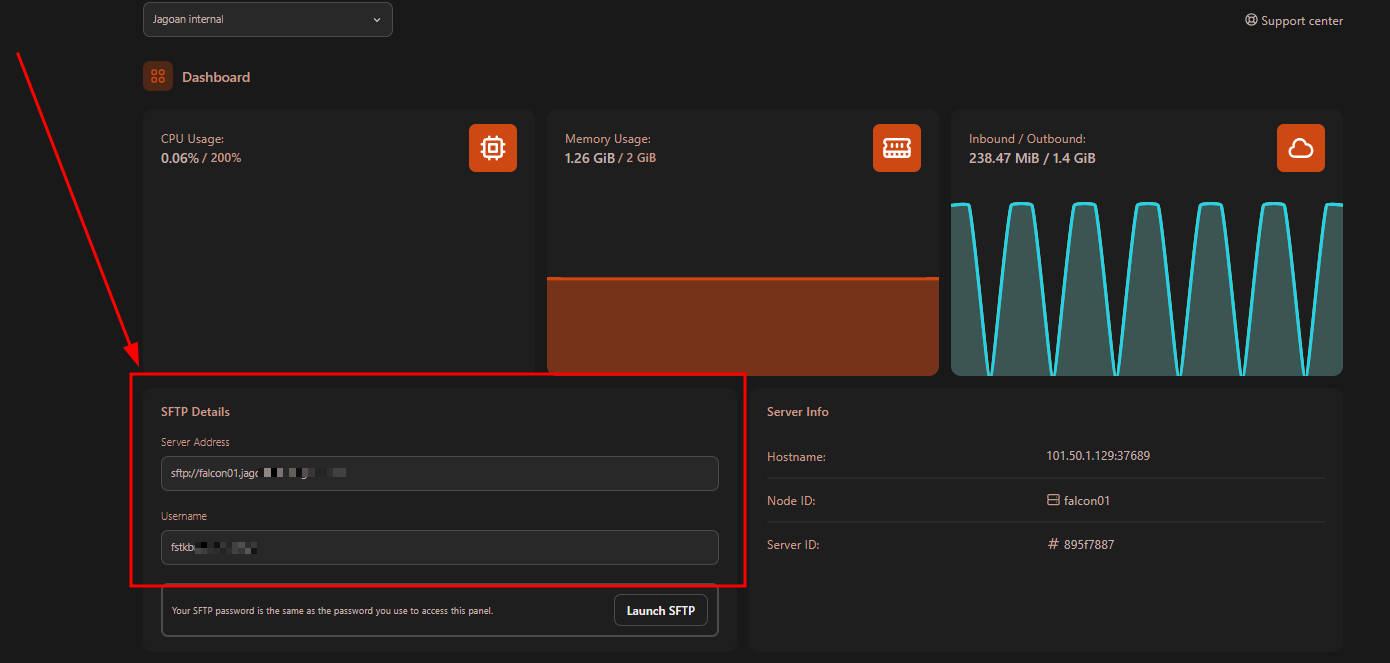Click the Inbound / Outbound network graph

pyautogui.click(x=1147, y=288)
